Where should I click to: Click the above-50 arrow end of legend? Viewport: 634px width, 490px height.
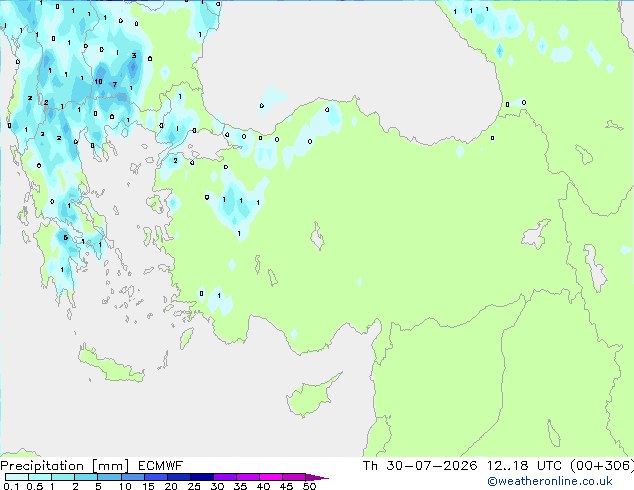(317, 477)
